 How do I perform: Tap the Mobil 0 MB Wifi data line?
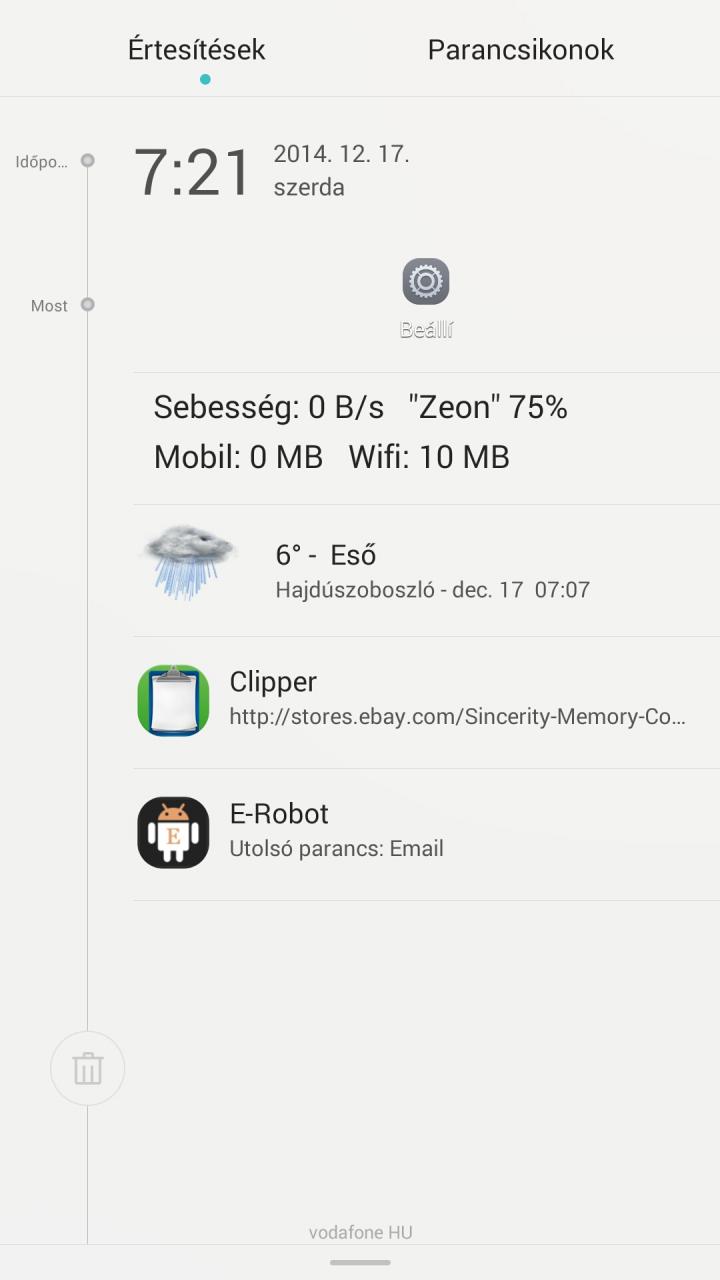pos(331,457)
